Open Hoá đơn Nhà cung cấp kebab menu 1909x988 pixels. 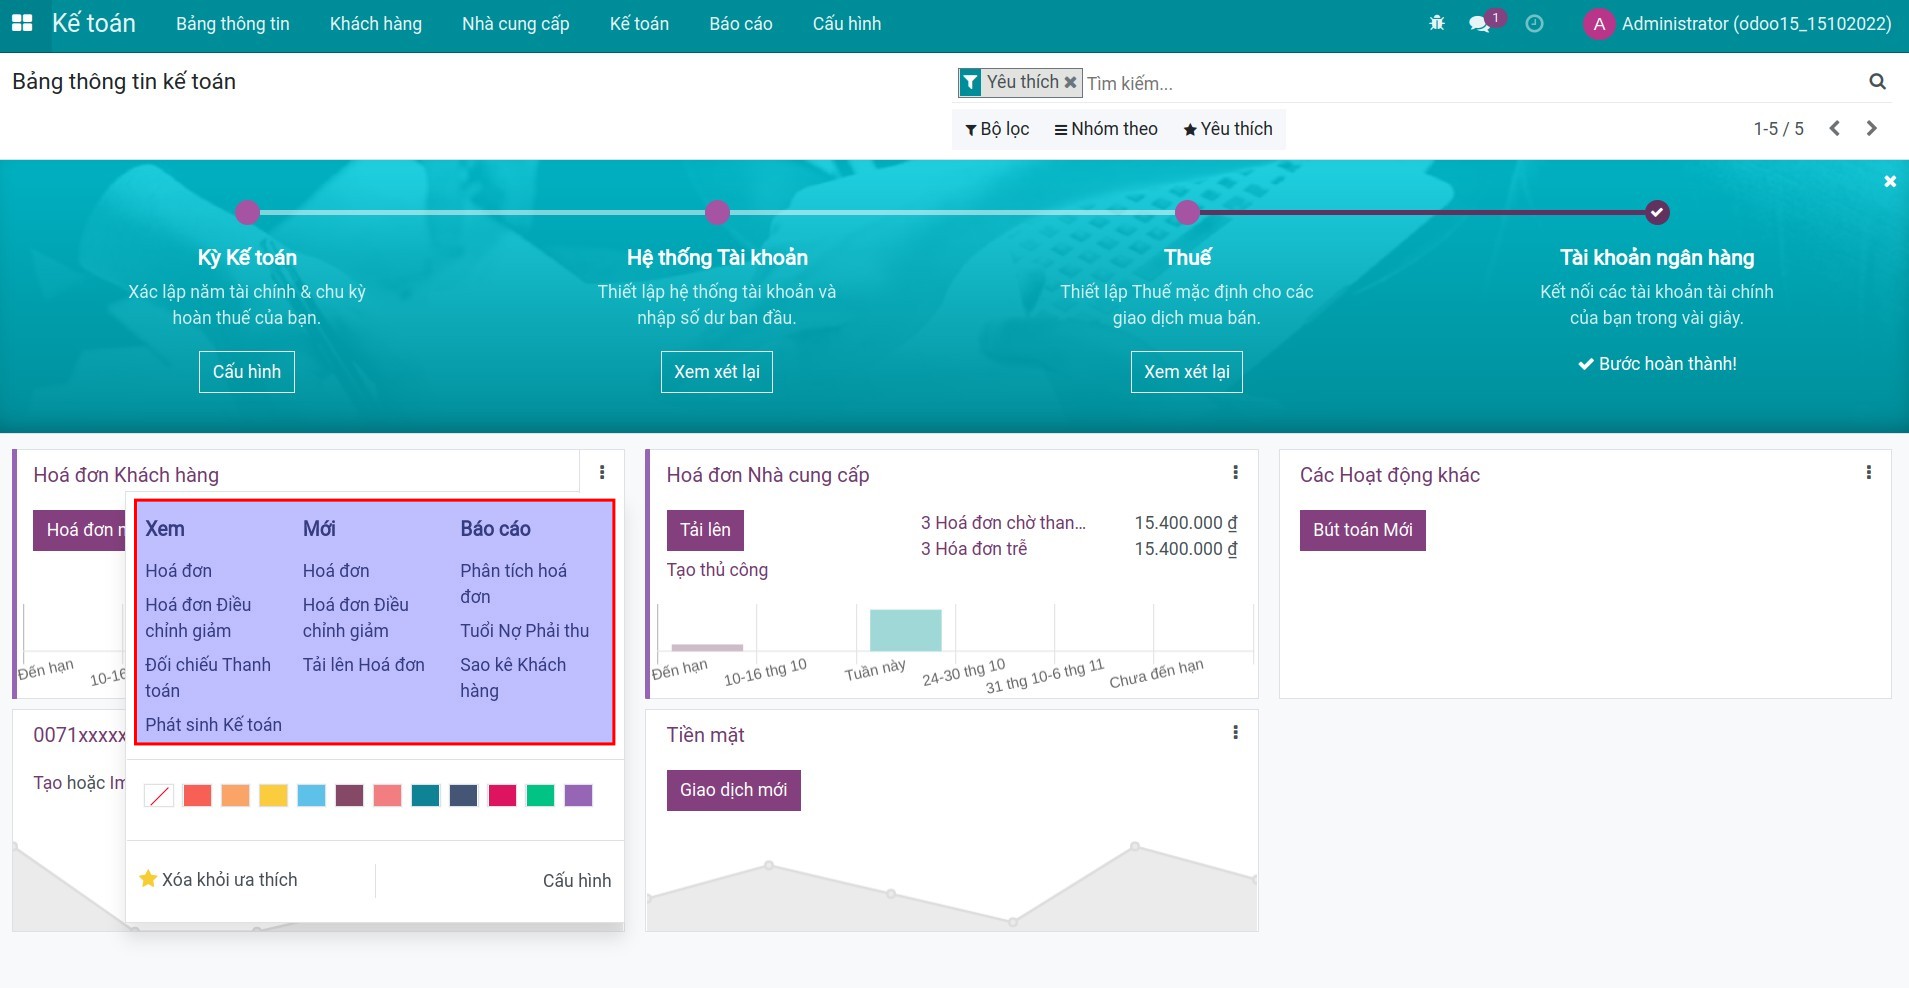pos(1235,473)
